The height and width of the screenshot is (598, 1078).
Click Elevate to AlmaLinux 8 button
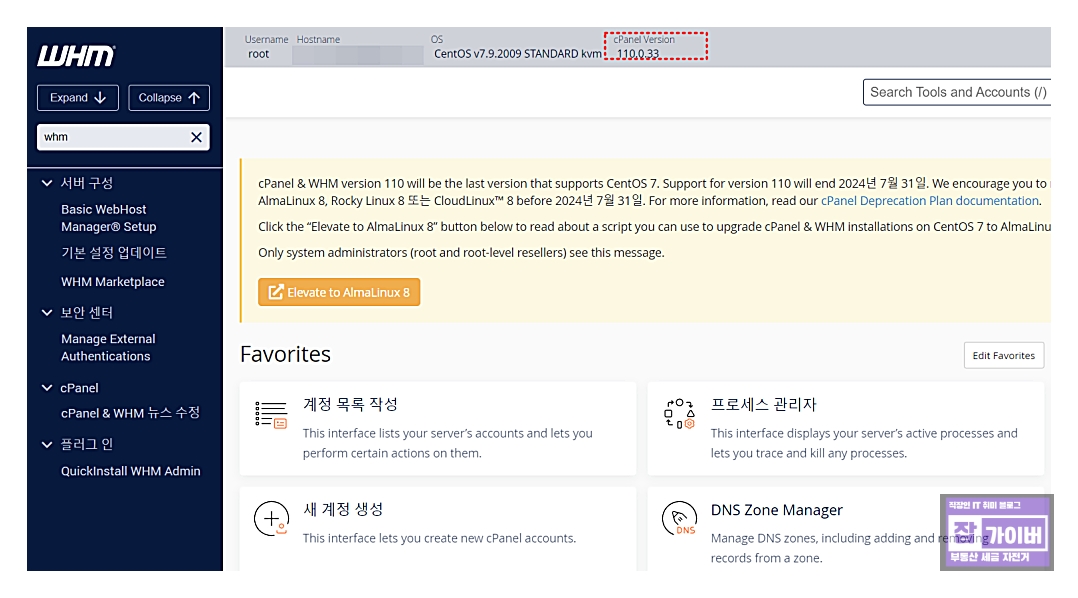[x=339, y=292]
